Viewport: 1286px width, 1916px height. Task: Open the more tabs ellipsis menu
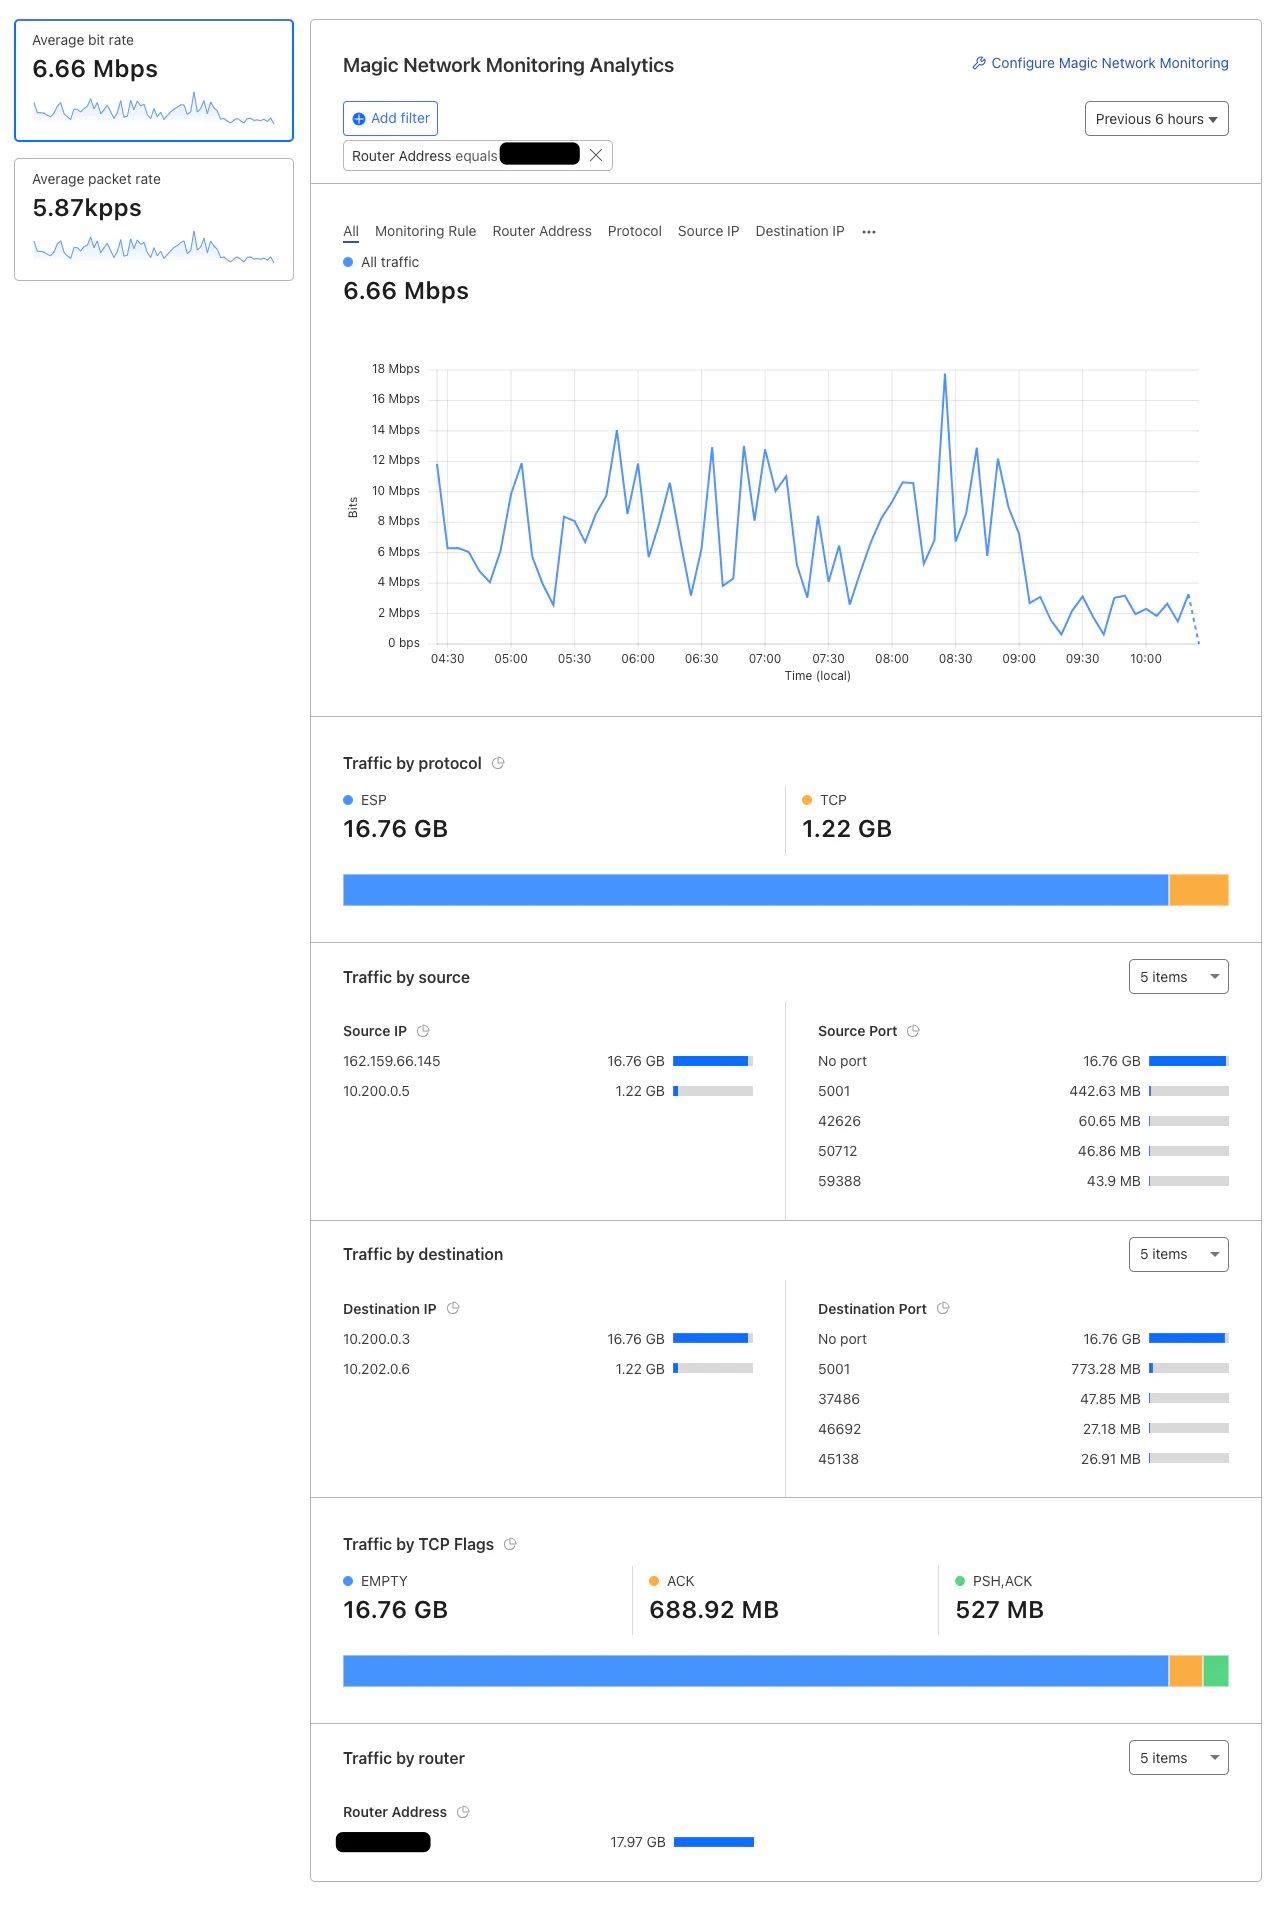(x=869, y=232)
